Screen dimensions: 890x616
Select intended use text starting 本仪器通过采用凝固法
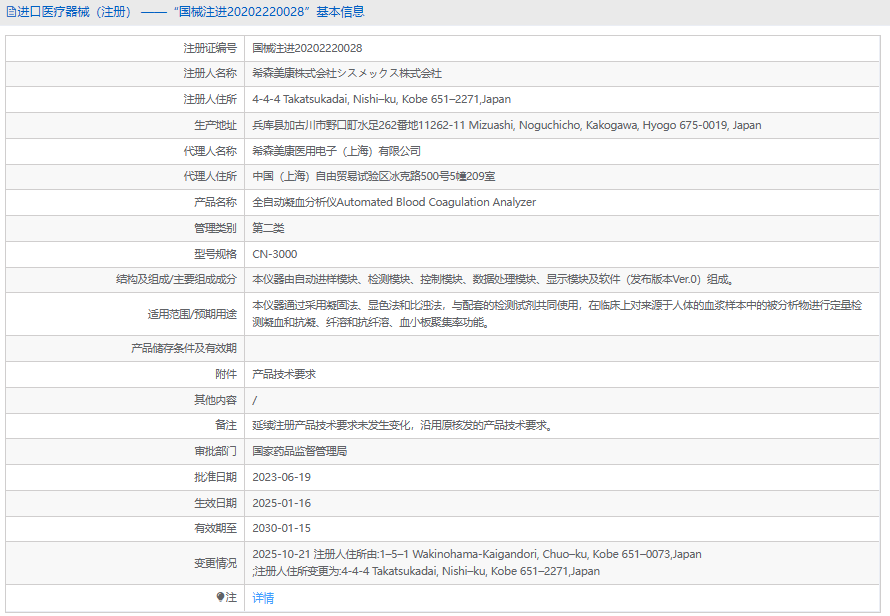557,314
